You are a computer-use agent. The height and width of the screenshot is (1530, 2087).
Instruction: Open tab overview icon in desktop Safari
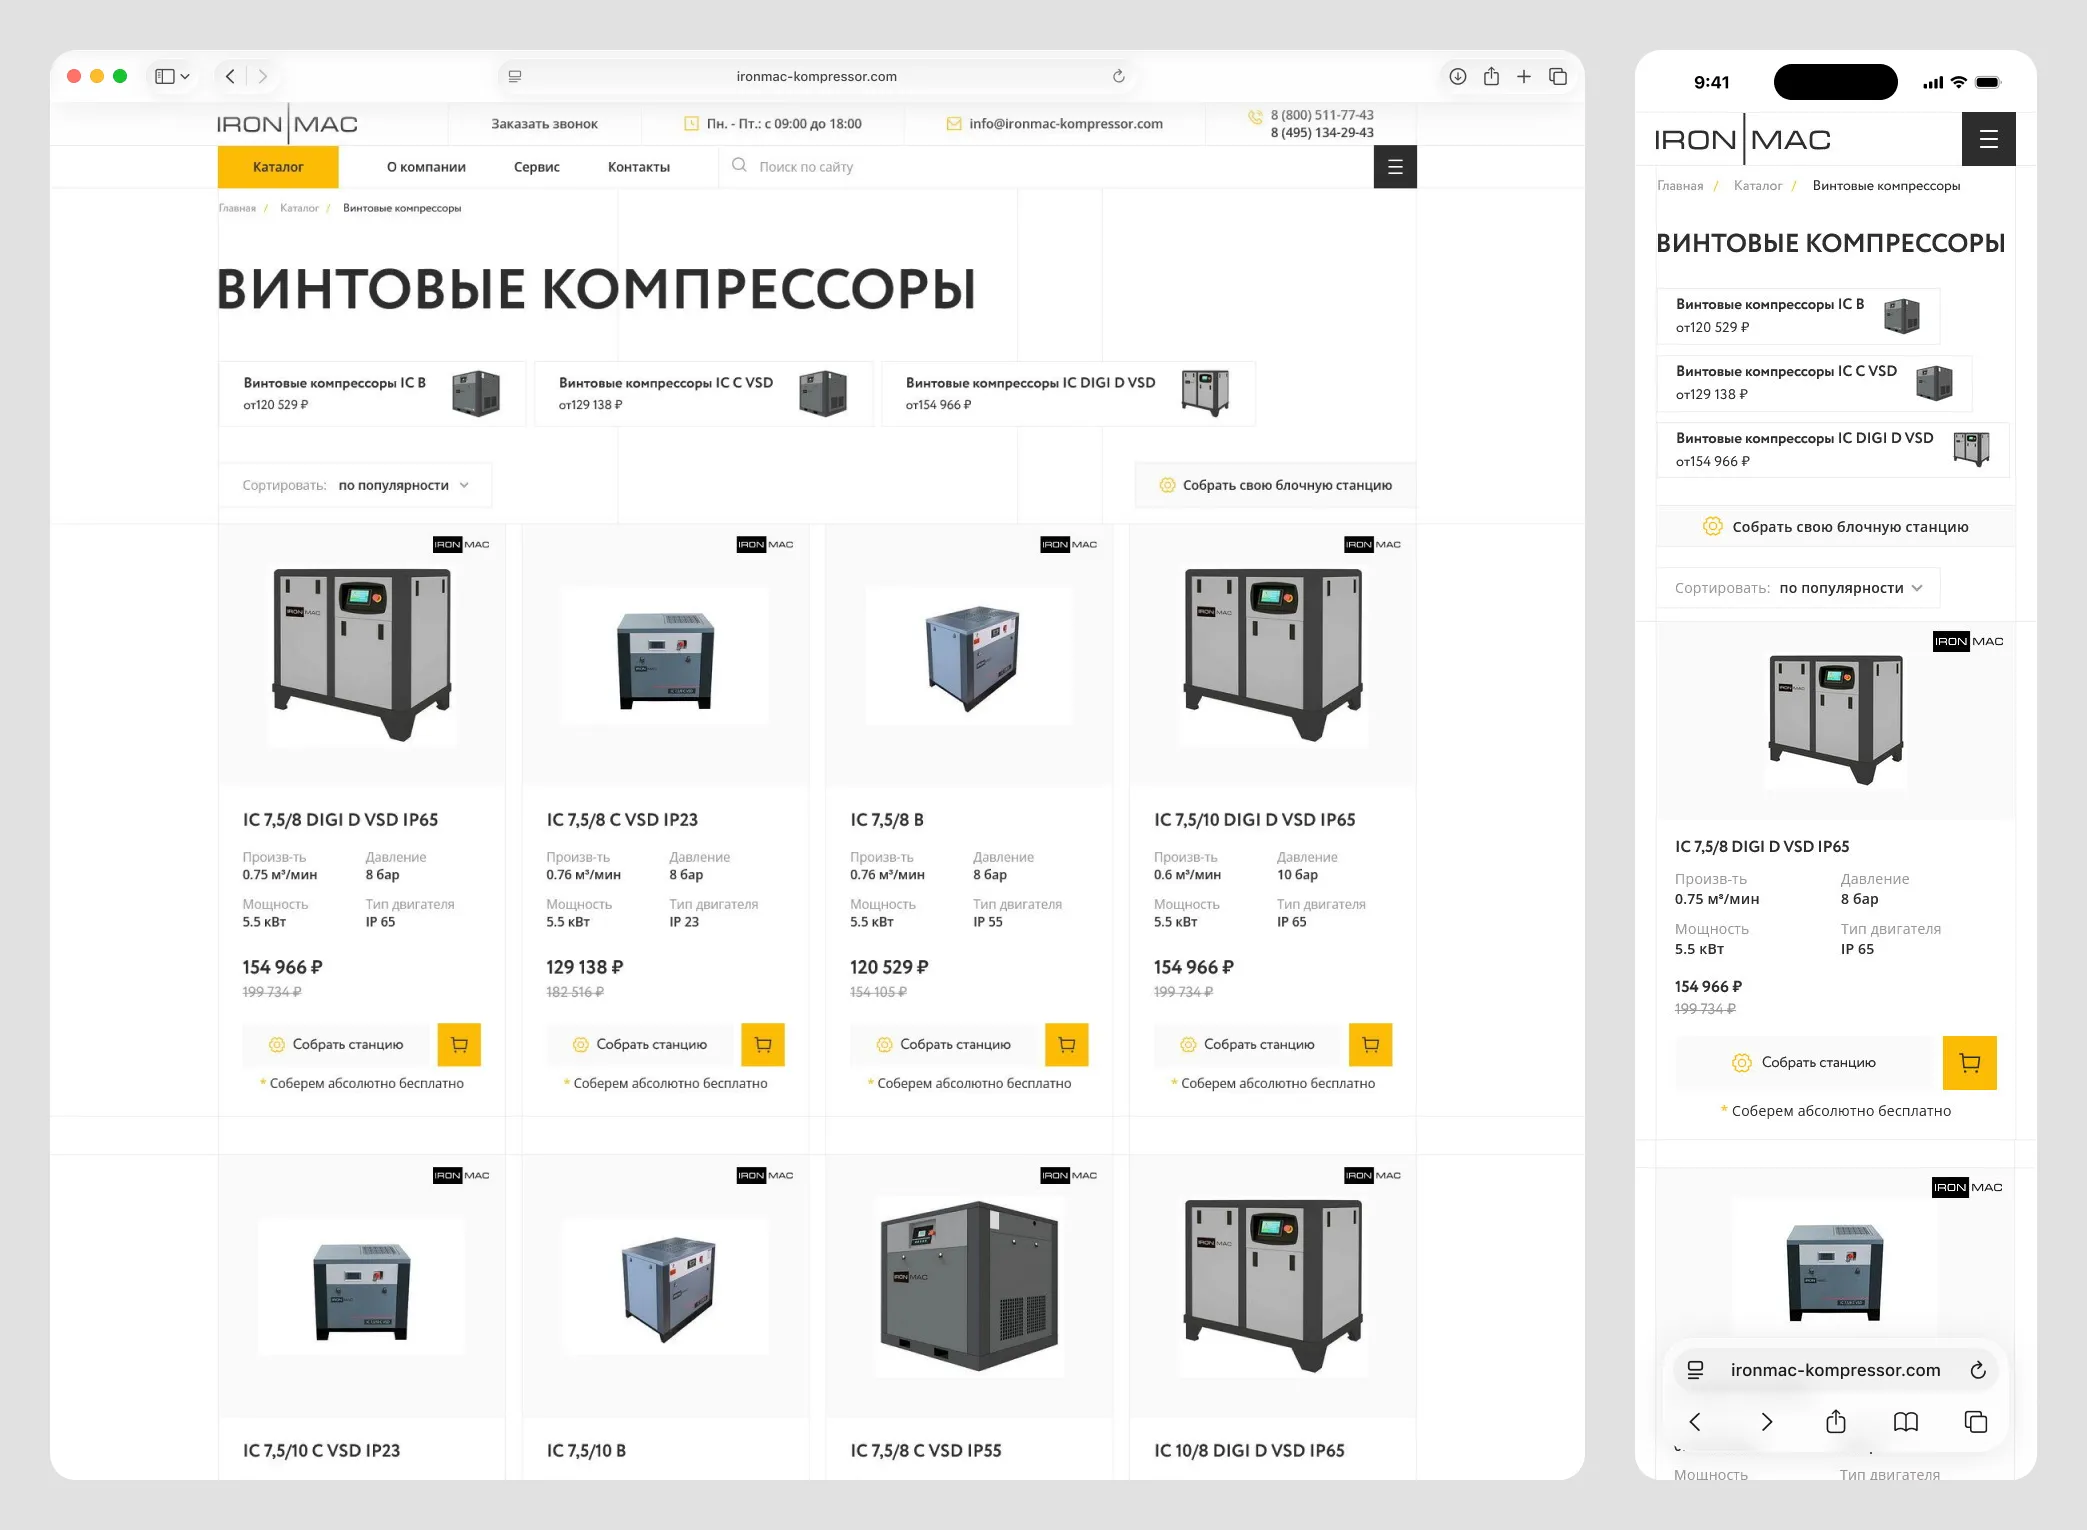pyautogui.click(x=1558, y=76)
